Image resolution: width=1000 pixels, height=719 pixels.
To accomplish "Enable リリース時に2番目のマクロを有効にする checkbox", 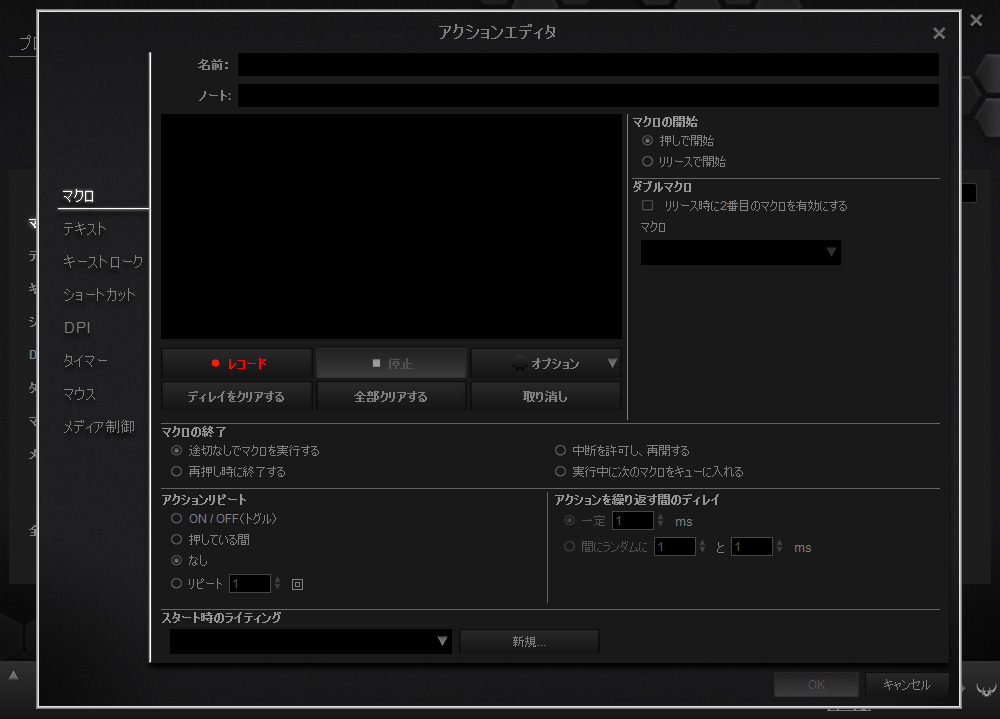I will pyautogui.click(x=647, y=205).
